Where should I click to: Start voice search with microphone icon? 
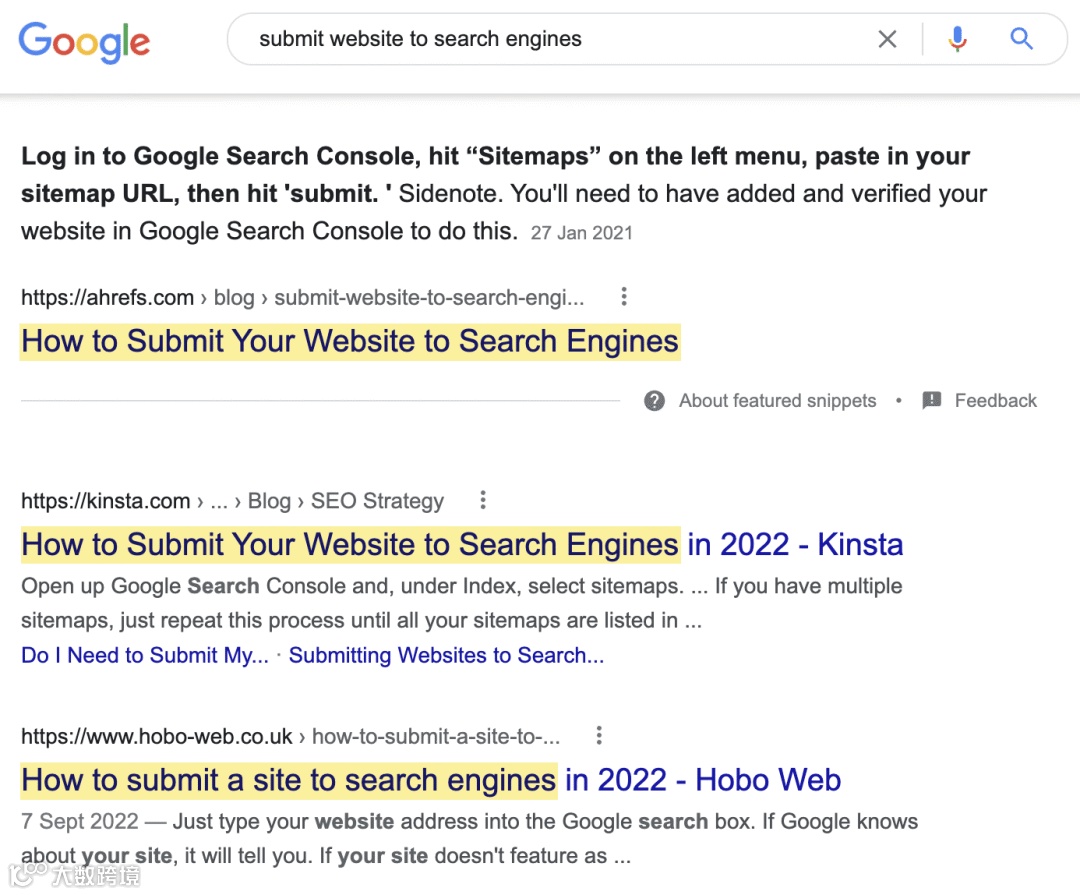tap(957, 39)
